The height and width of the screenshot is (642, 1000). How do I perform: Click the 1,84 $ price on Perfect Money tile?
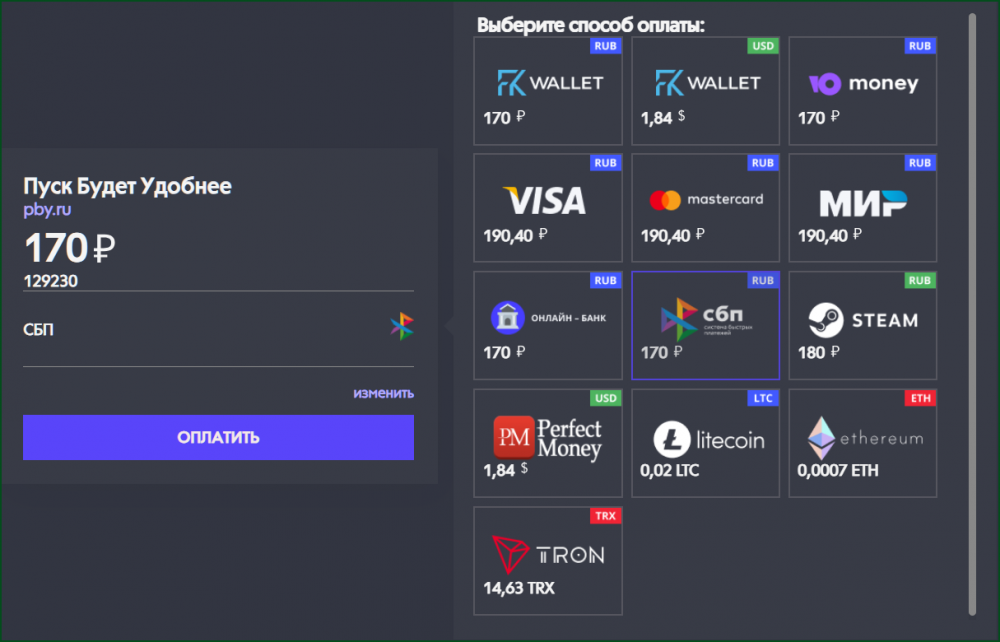click(505, 471)
